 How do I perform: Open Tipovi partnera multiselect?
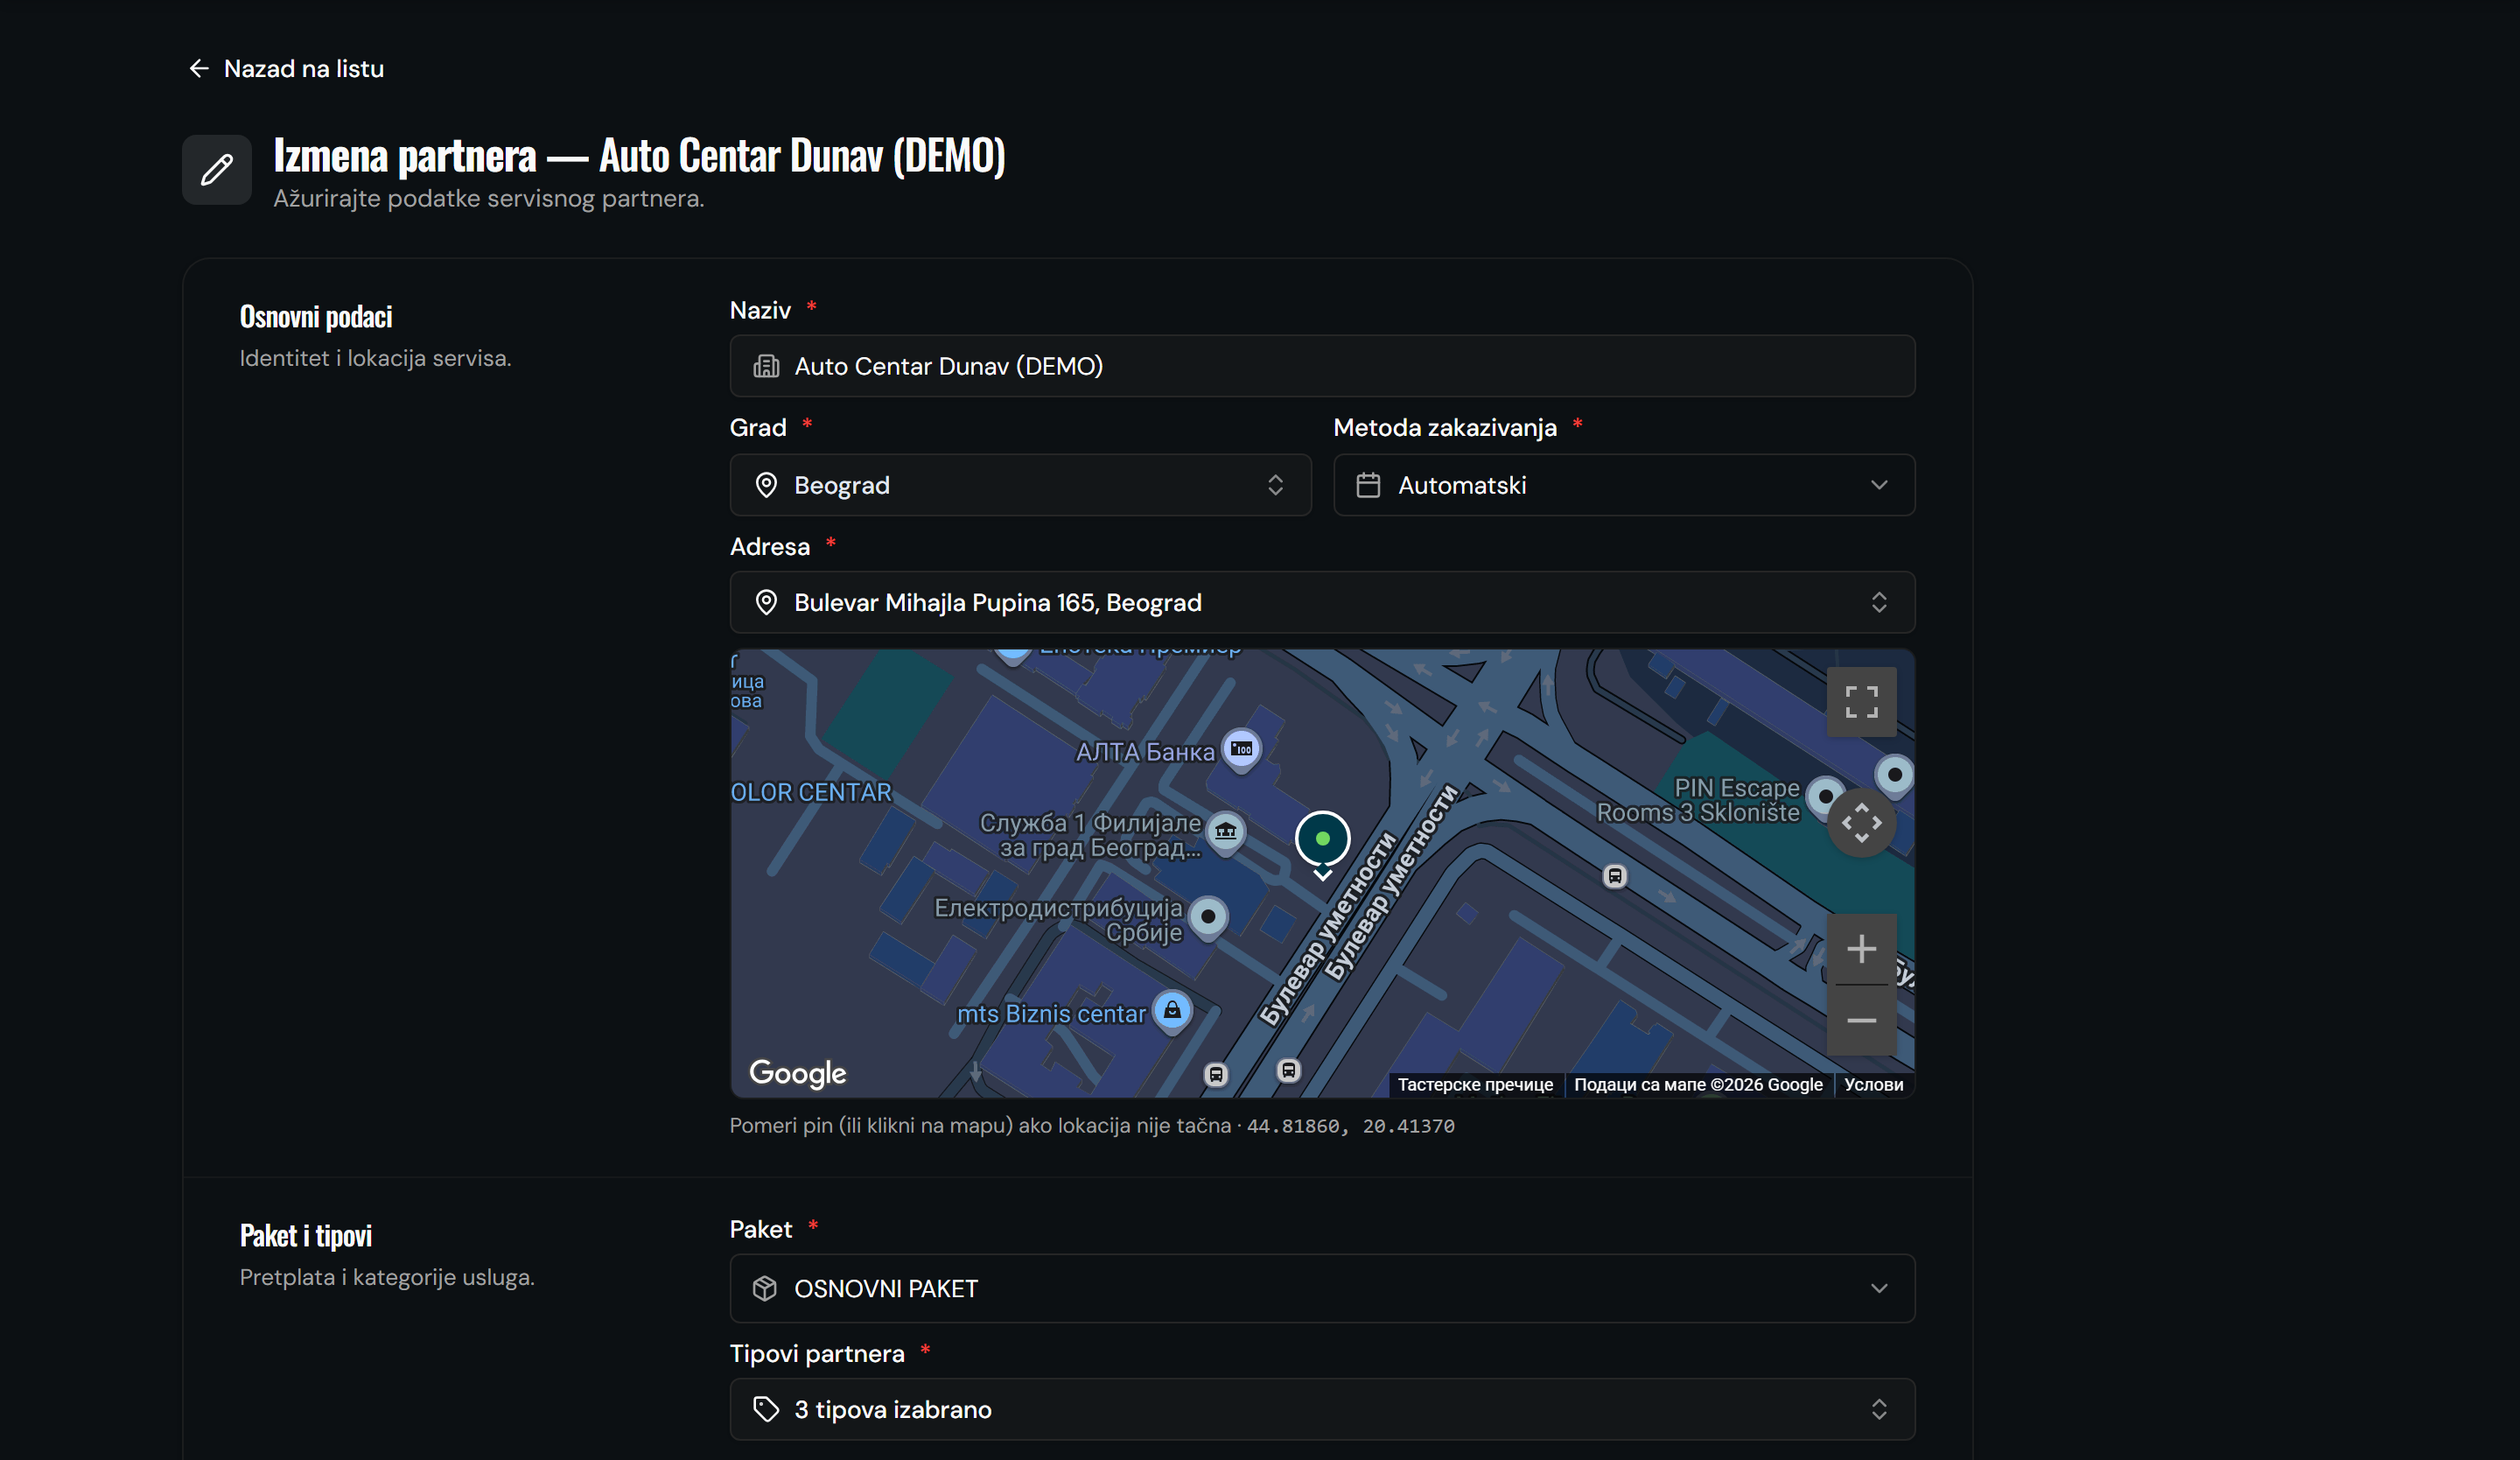click(1322, 1410)
